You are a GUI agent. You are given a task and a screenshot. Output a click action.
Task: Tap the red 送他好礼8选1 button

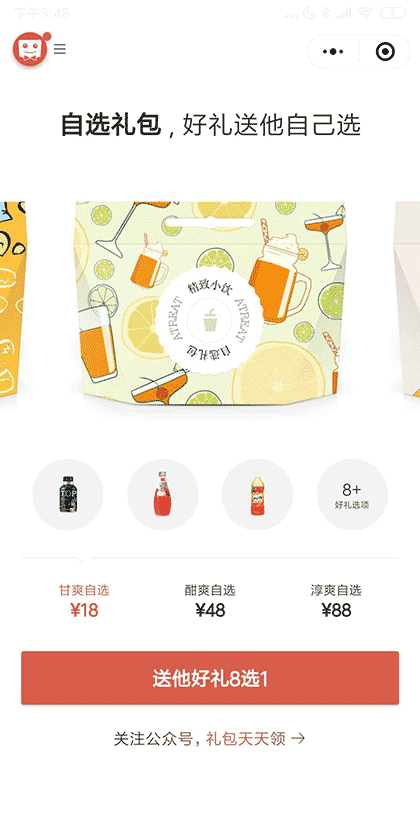click(x=210, y=678)
